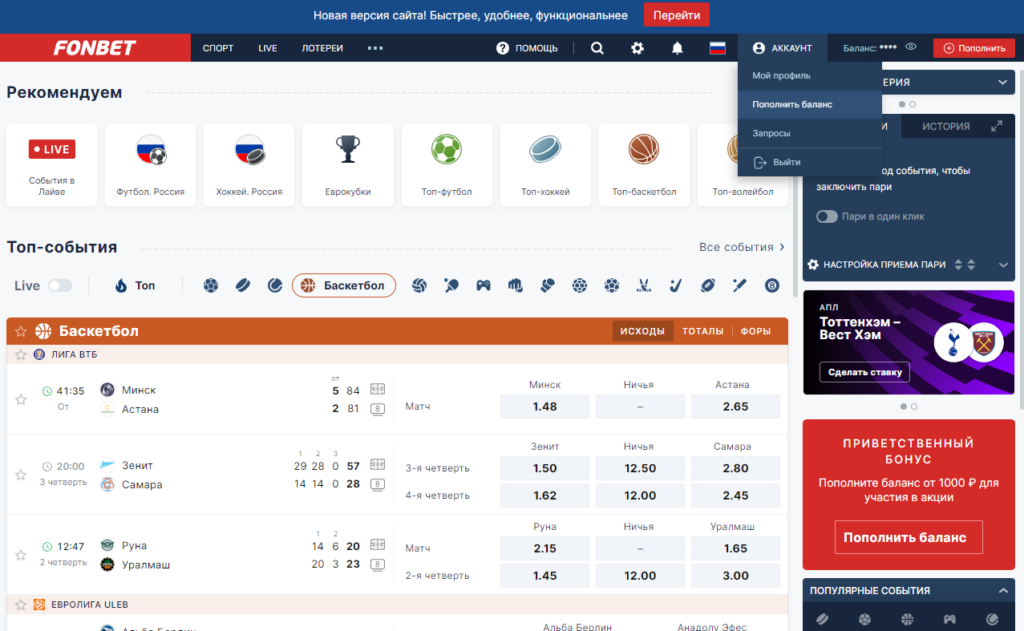The width and height of the screenshot is (1024, 631).
Task: Switch to the История tab
Action: (x=946, y=126)
